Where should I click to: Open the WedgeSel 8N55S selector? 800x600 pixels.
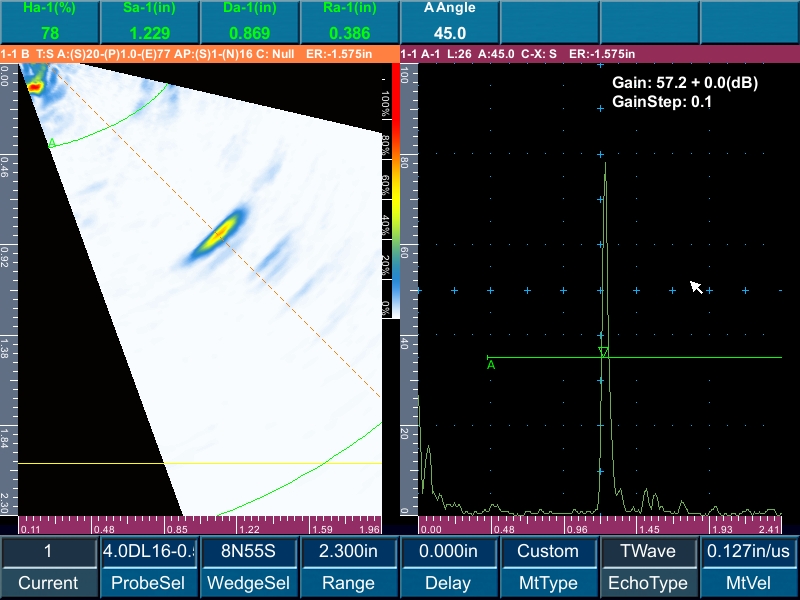248,551
